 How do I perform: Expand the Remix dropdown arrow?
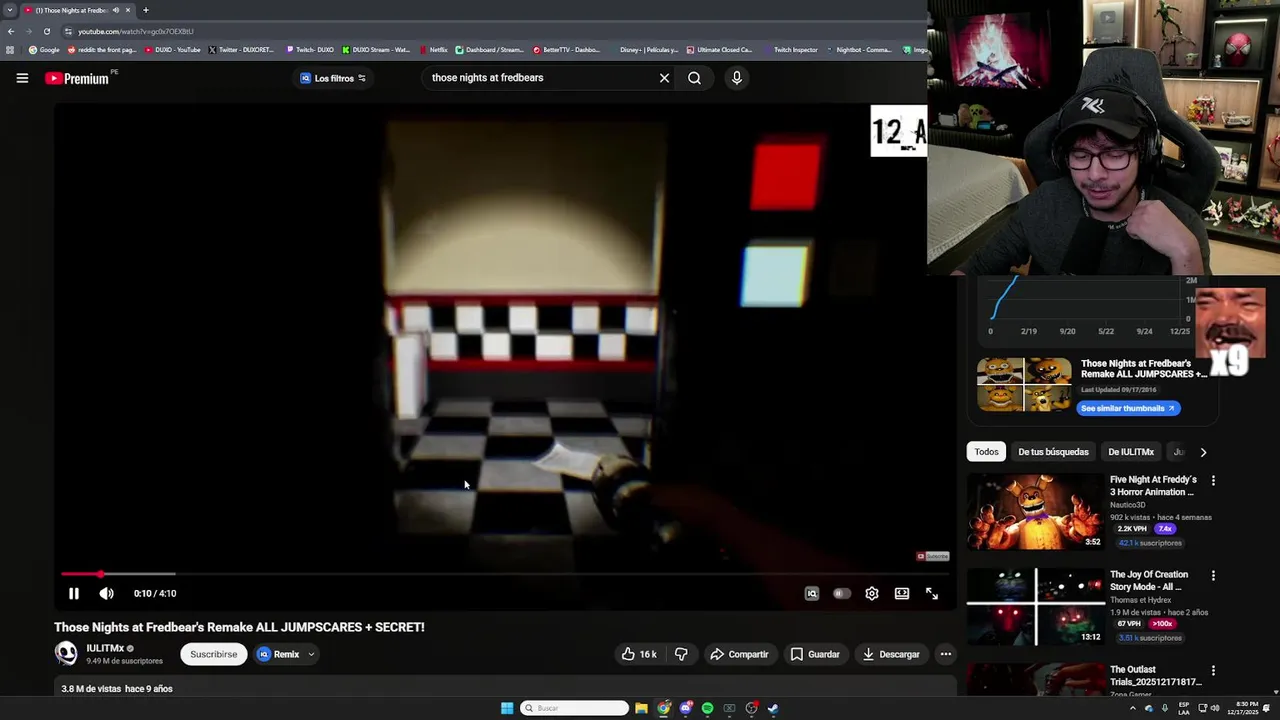311,654
